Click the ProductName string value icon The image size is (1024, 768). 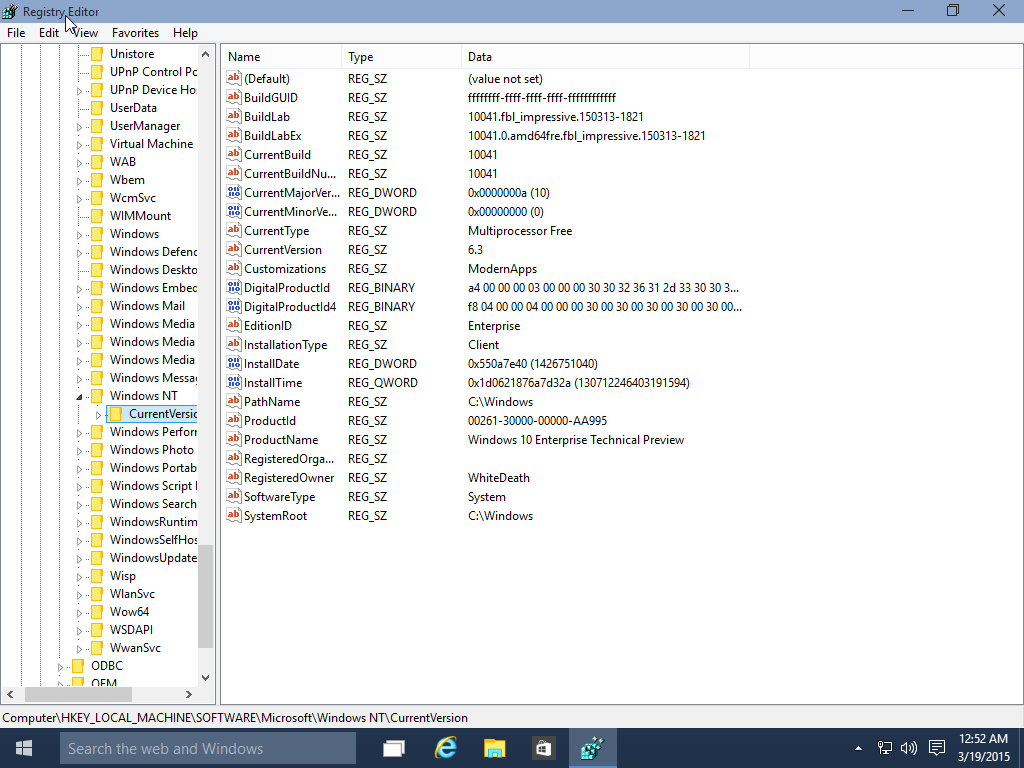(234, 439)
